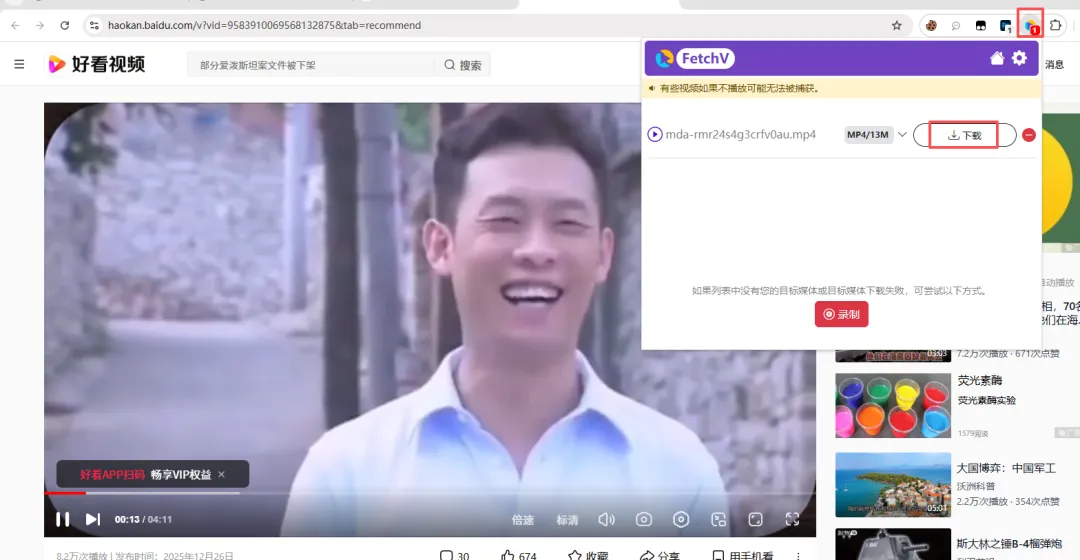Bookmark this page with the star icon
1080x560 pixels.
tap(896, 25)
